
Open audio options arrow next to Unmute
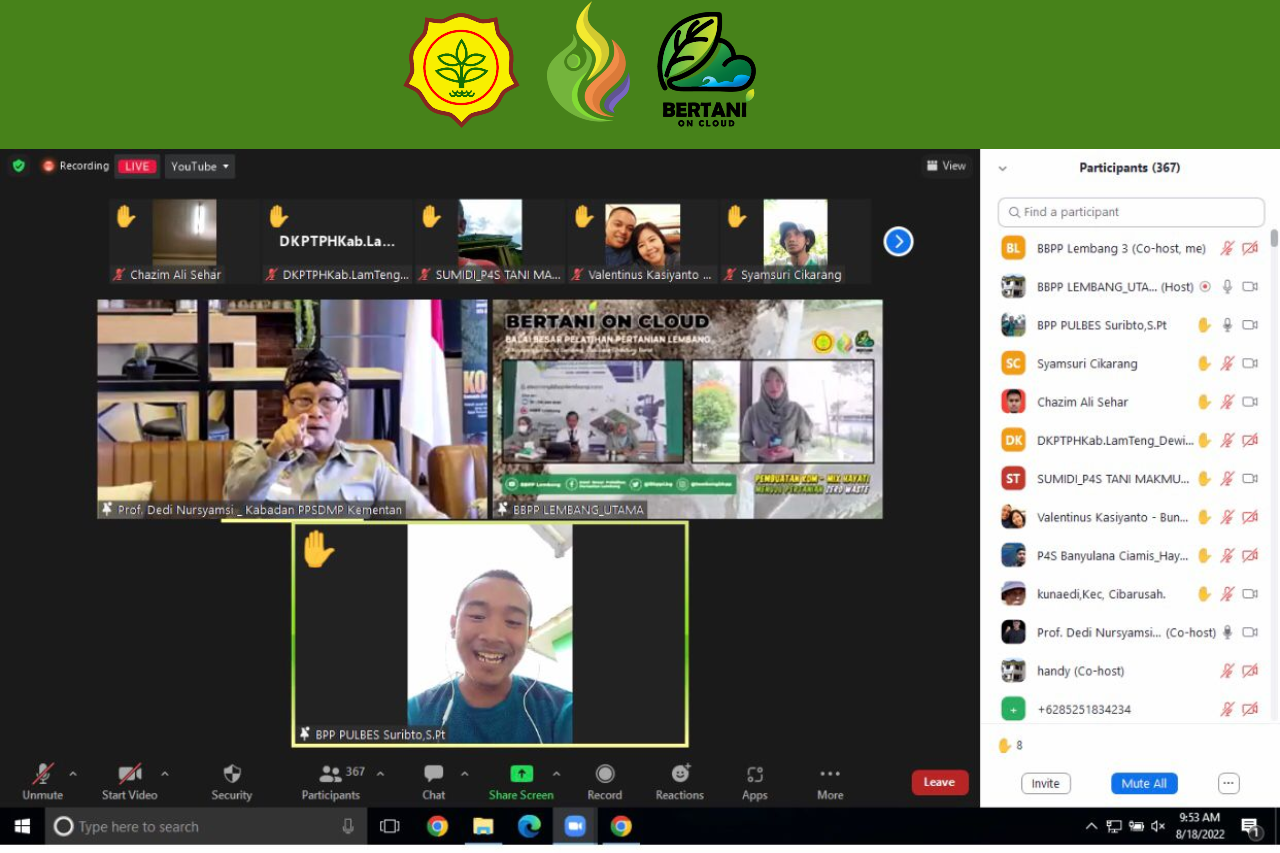[72, 773]
